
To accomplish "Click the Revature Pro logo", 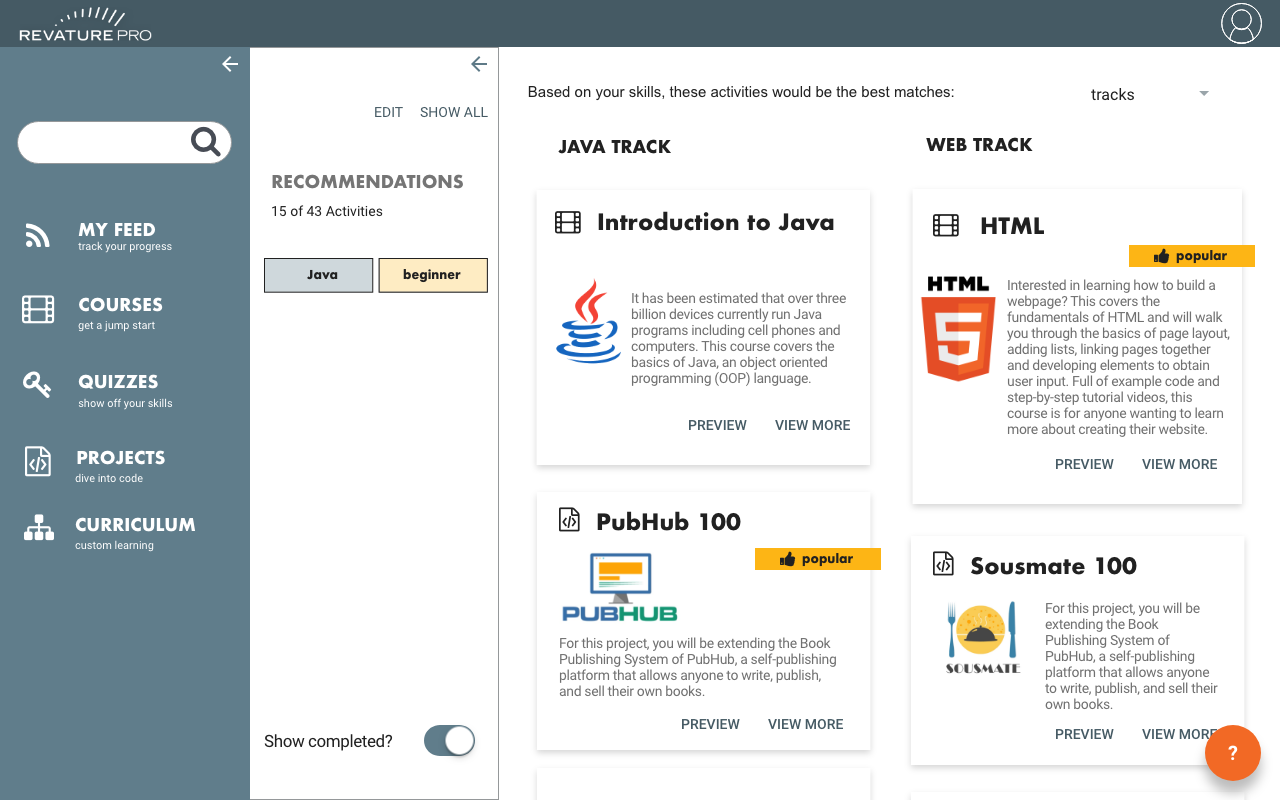I will [86, 24].
